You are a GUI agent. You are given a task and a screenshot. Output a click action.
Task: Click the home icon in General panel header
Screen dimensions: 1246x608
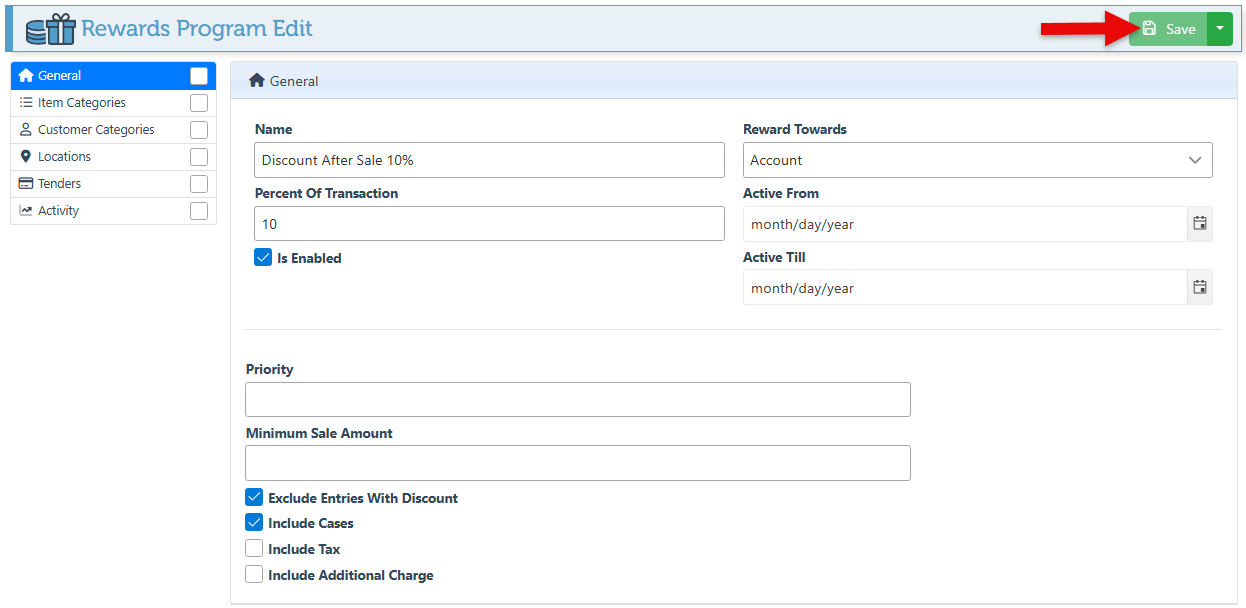click(x=257, y=81)
